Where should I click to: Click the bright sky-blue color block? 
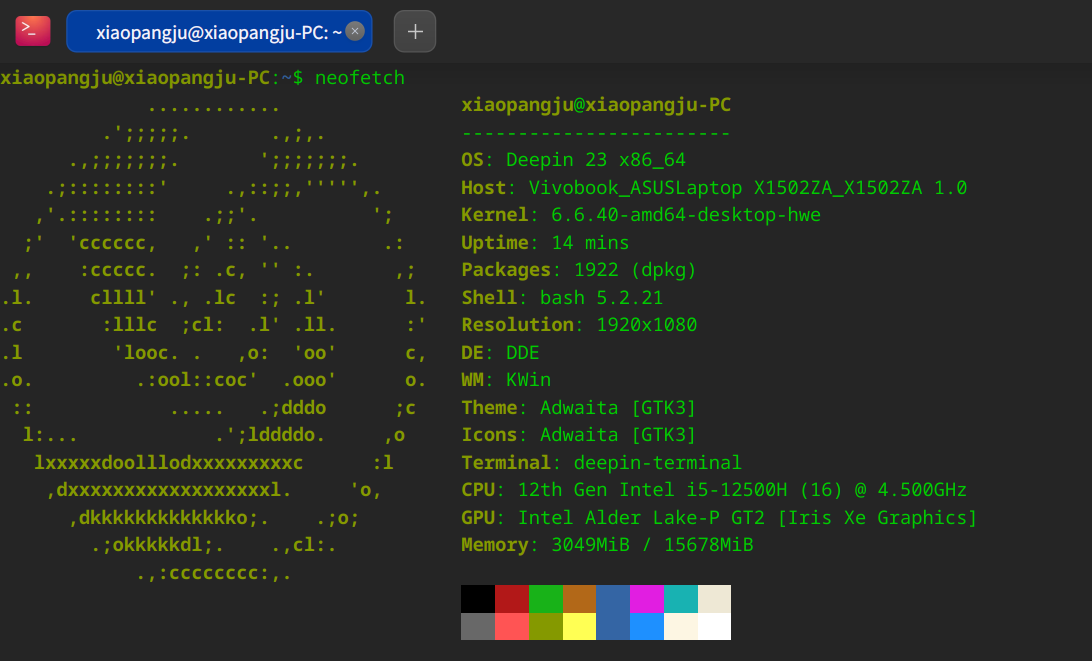coord(647,626)
